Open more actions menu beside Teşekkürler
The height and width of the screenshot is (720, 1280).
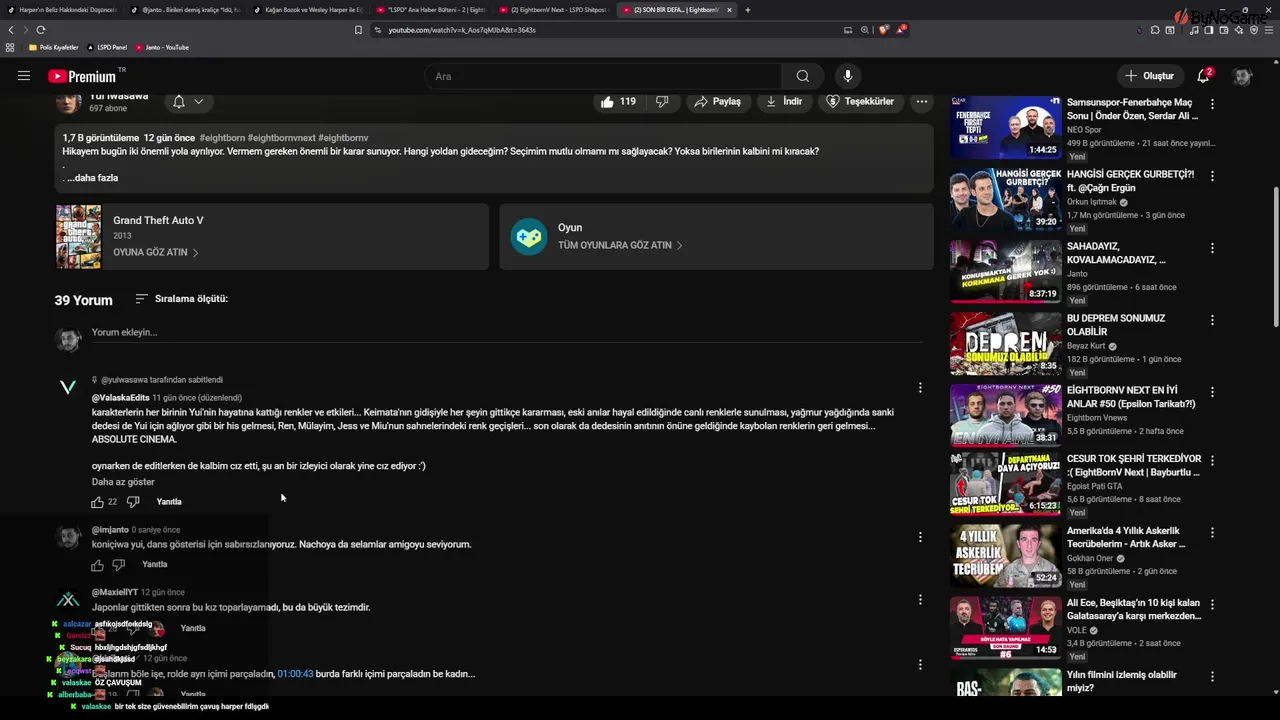pyautogui.click(x=922, y=101)
